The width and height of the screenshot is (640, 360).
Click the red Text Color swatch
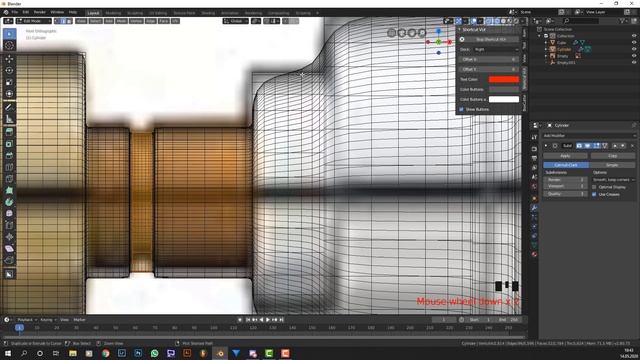point(504,80)
